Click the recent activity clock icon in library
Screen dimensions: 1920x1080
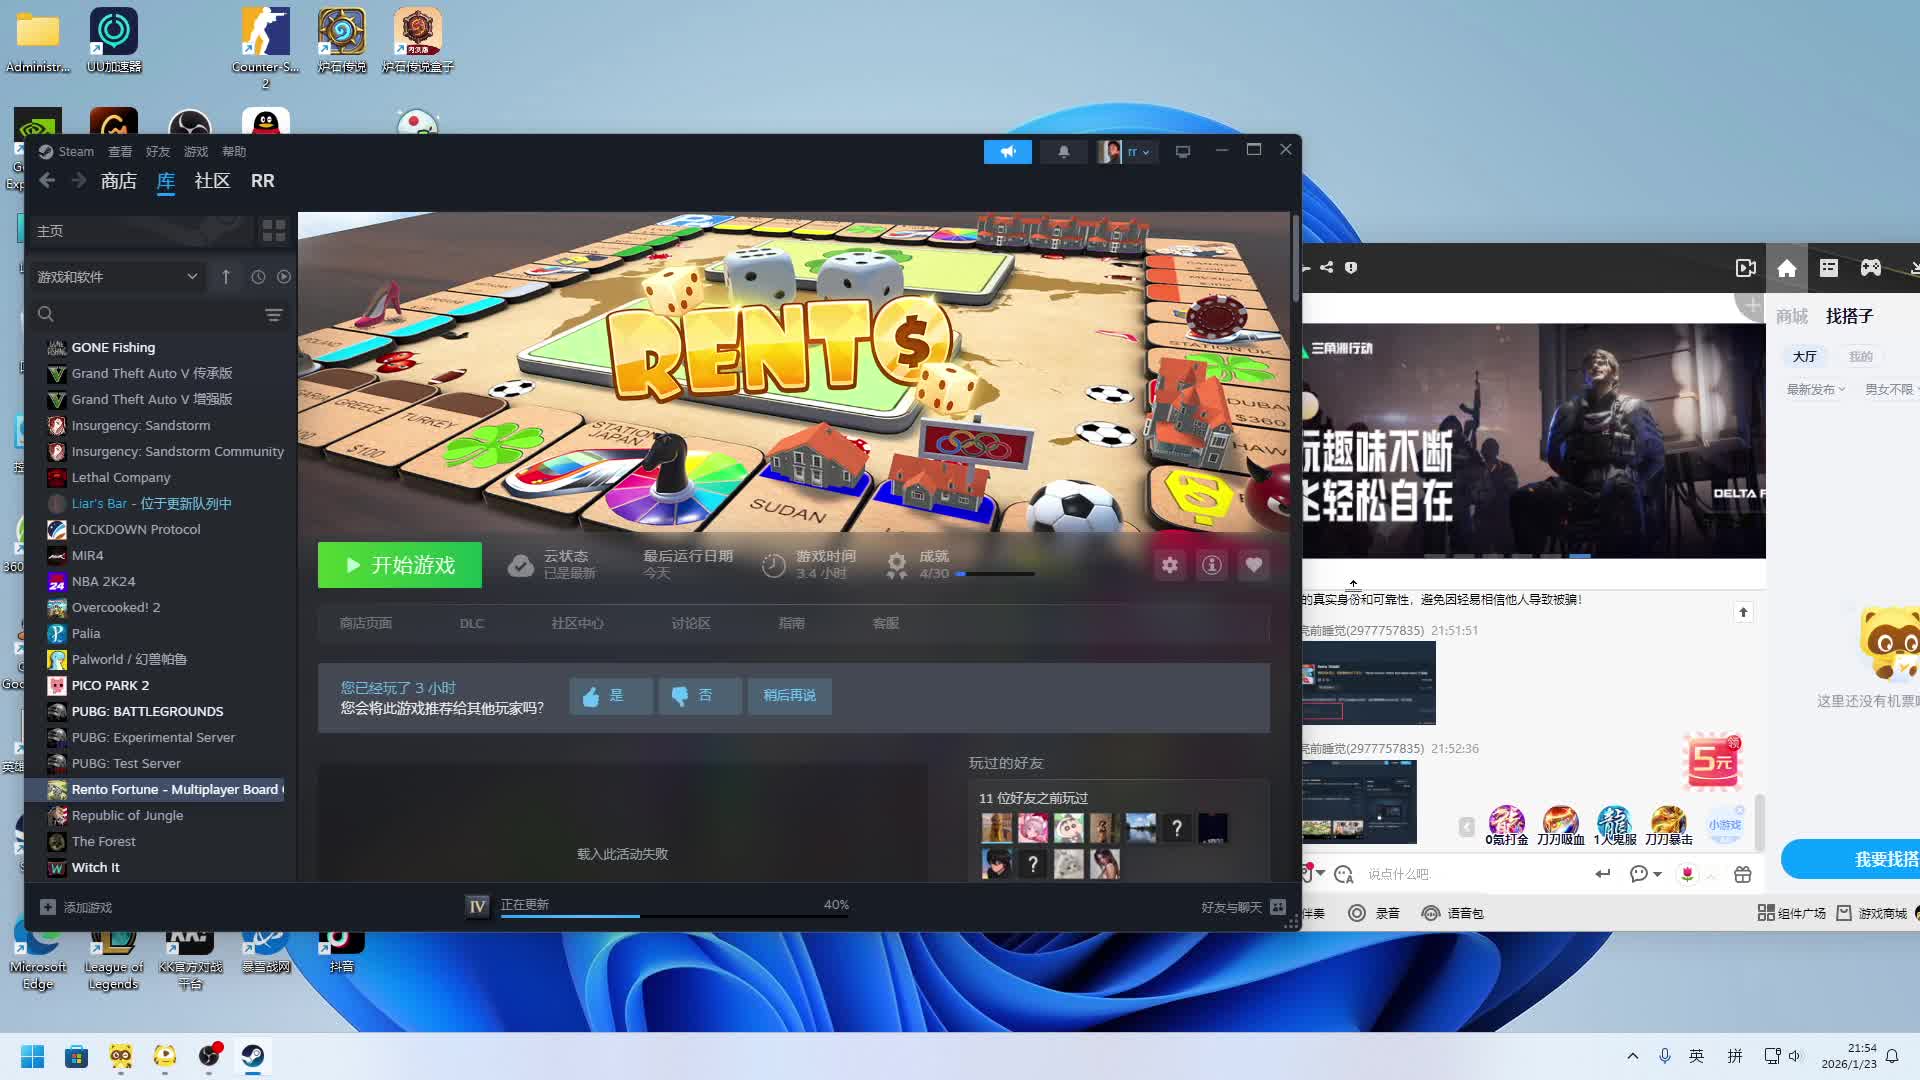coord(258,277)
